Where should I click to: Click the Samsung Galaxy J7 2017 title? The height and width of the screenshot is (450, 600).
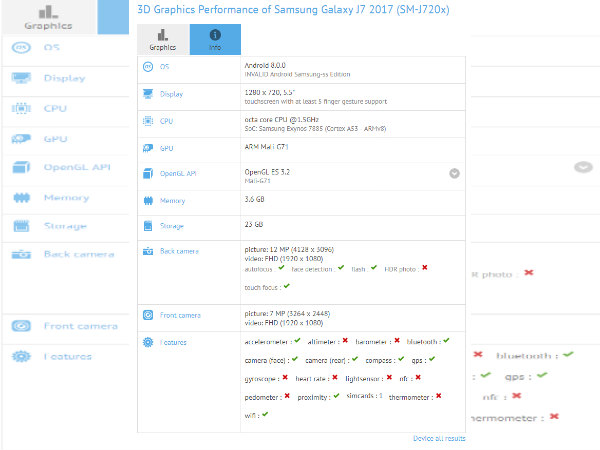pyautogui.click(x=293, y=10)
